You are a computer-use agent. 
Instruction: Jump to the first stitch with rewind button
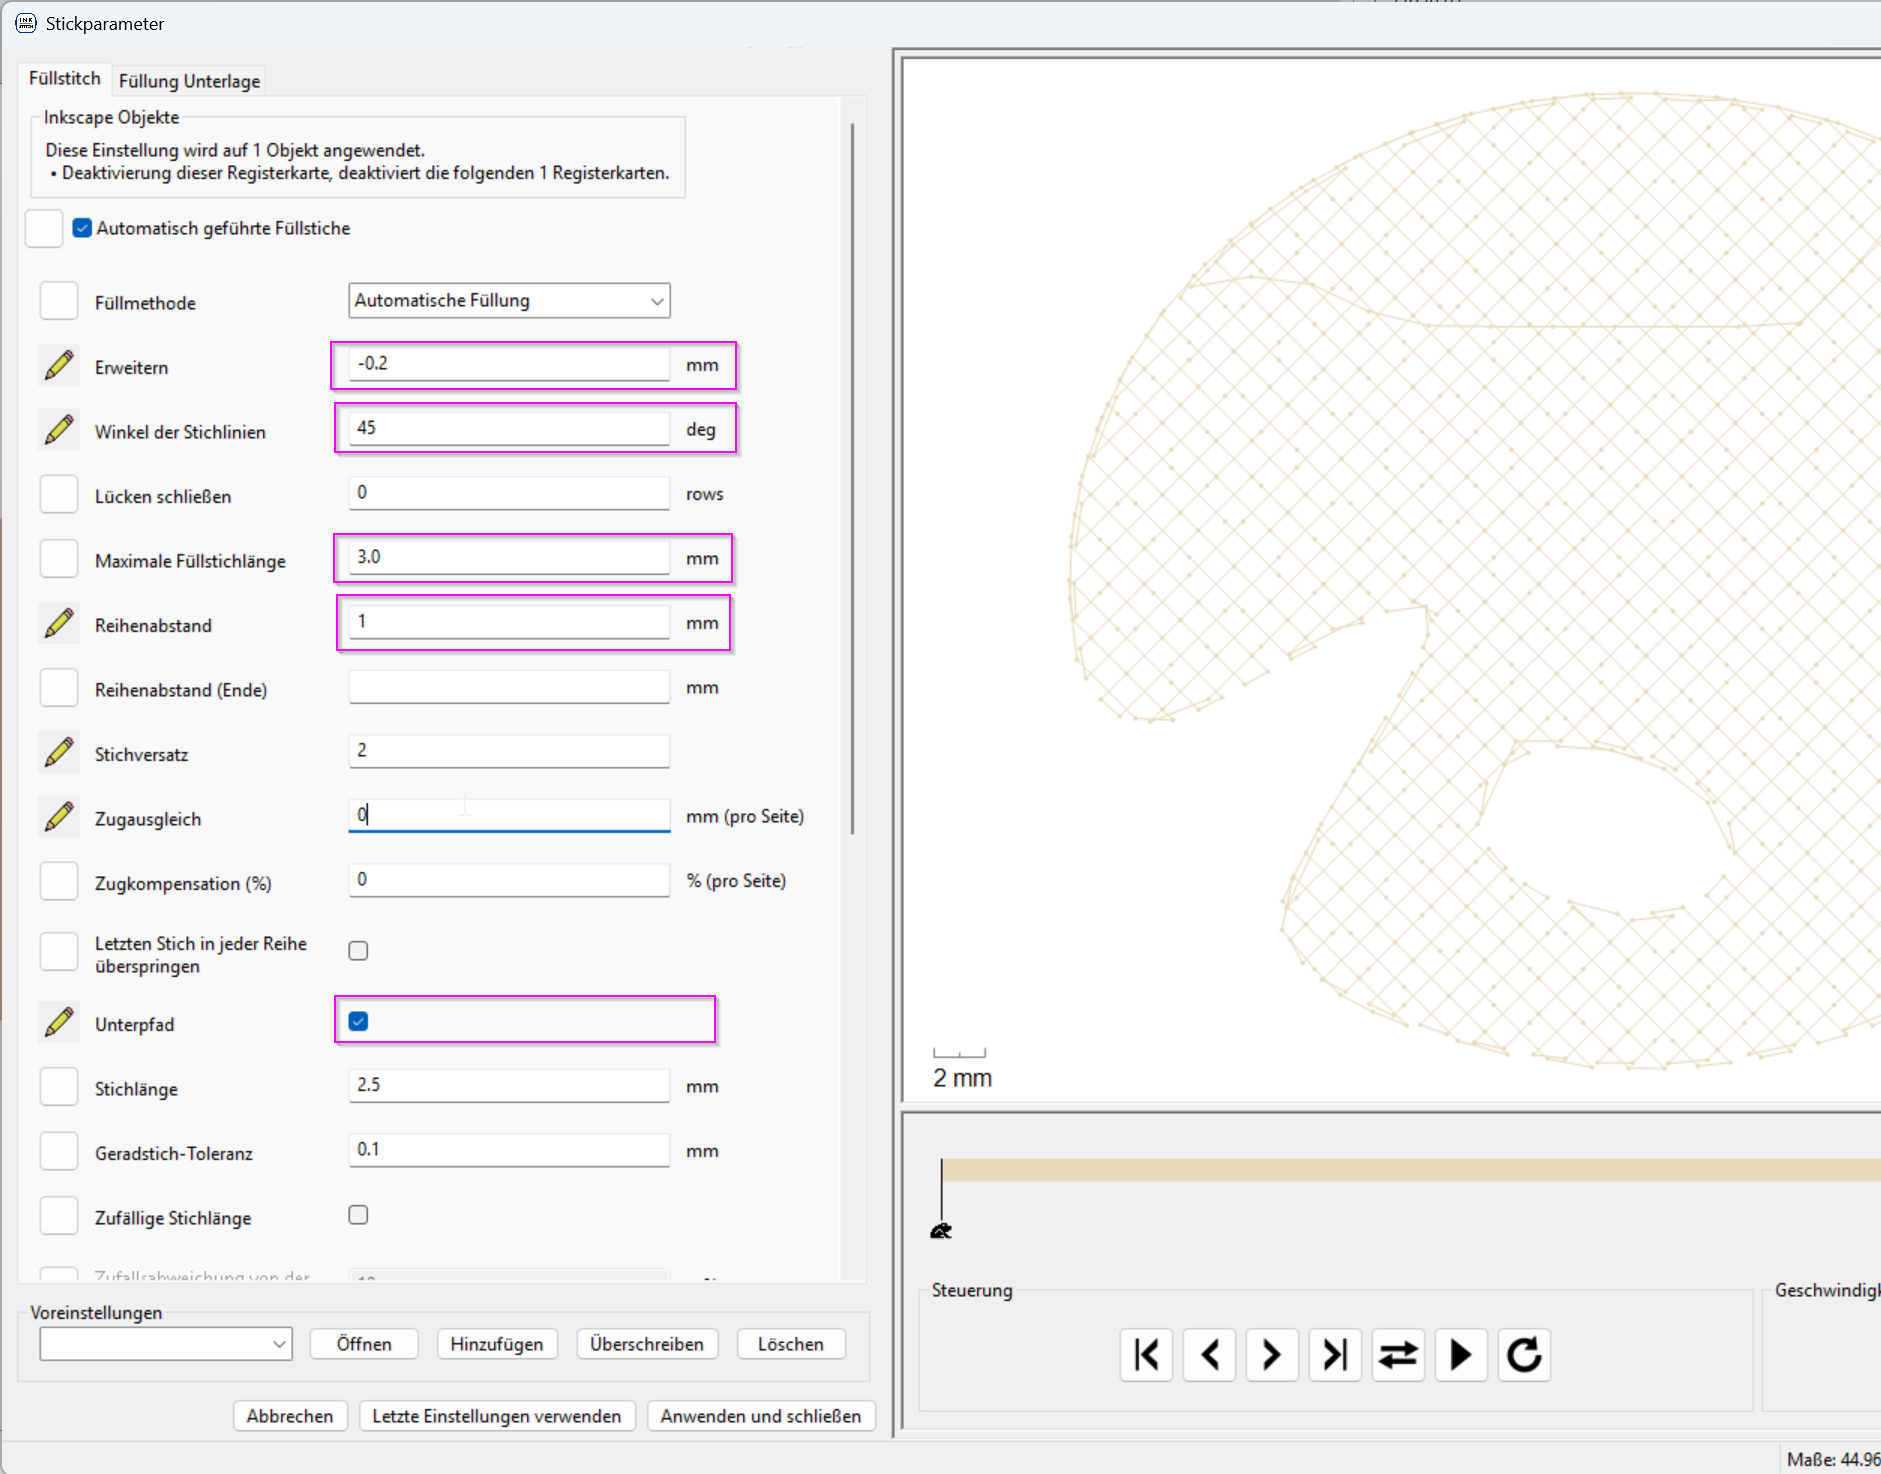(x=1146, y=1355)
